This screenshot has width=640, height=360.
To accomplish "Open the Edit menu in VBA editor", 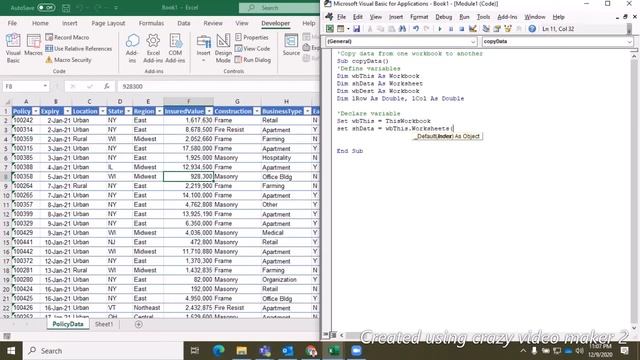I will click(x=358, y=17).
